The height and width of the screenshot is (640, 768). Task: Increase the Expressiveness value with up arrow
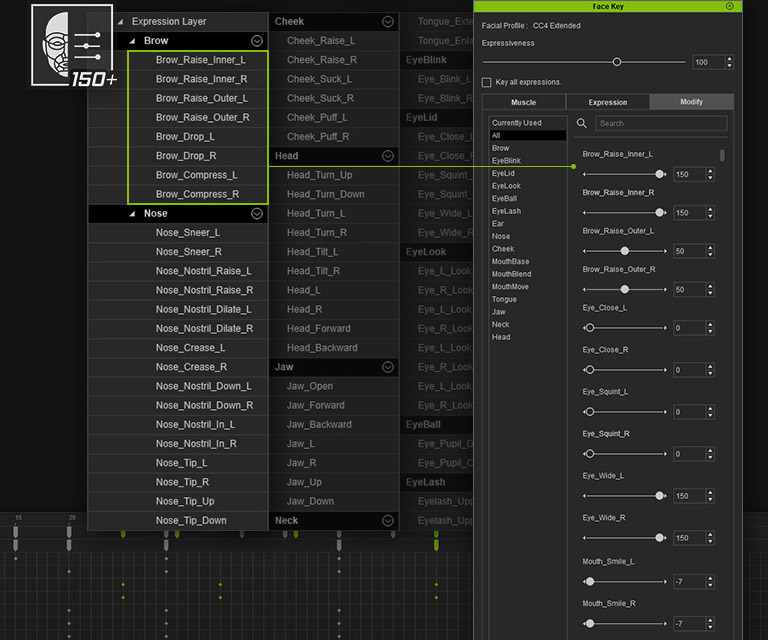click(x=729, y=58)
